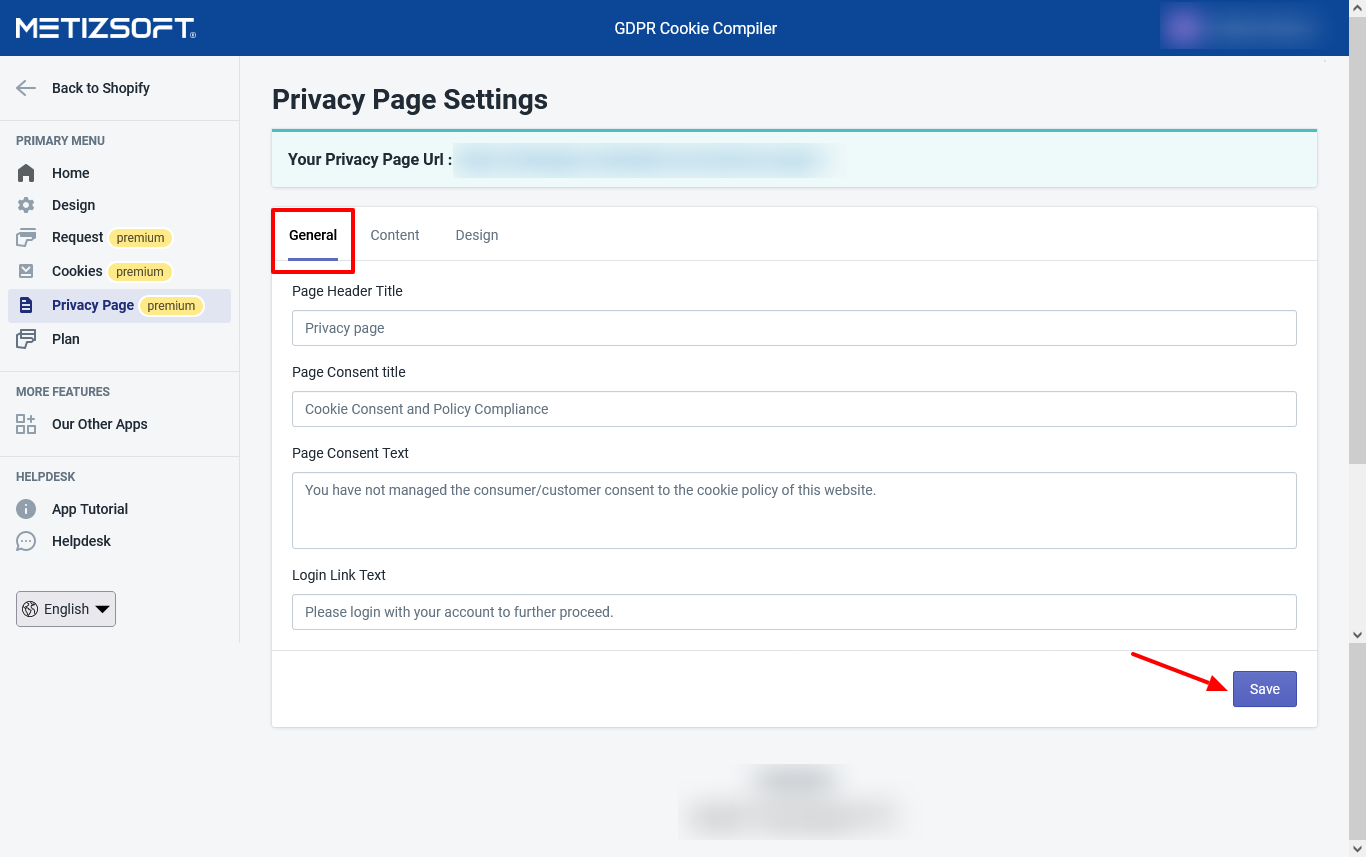Click the Our Other Apps grid icon
This screenshot has width=1366, height=857.
click(x=26, y=424)
